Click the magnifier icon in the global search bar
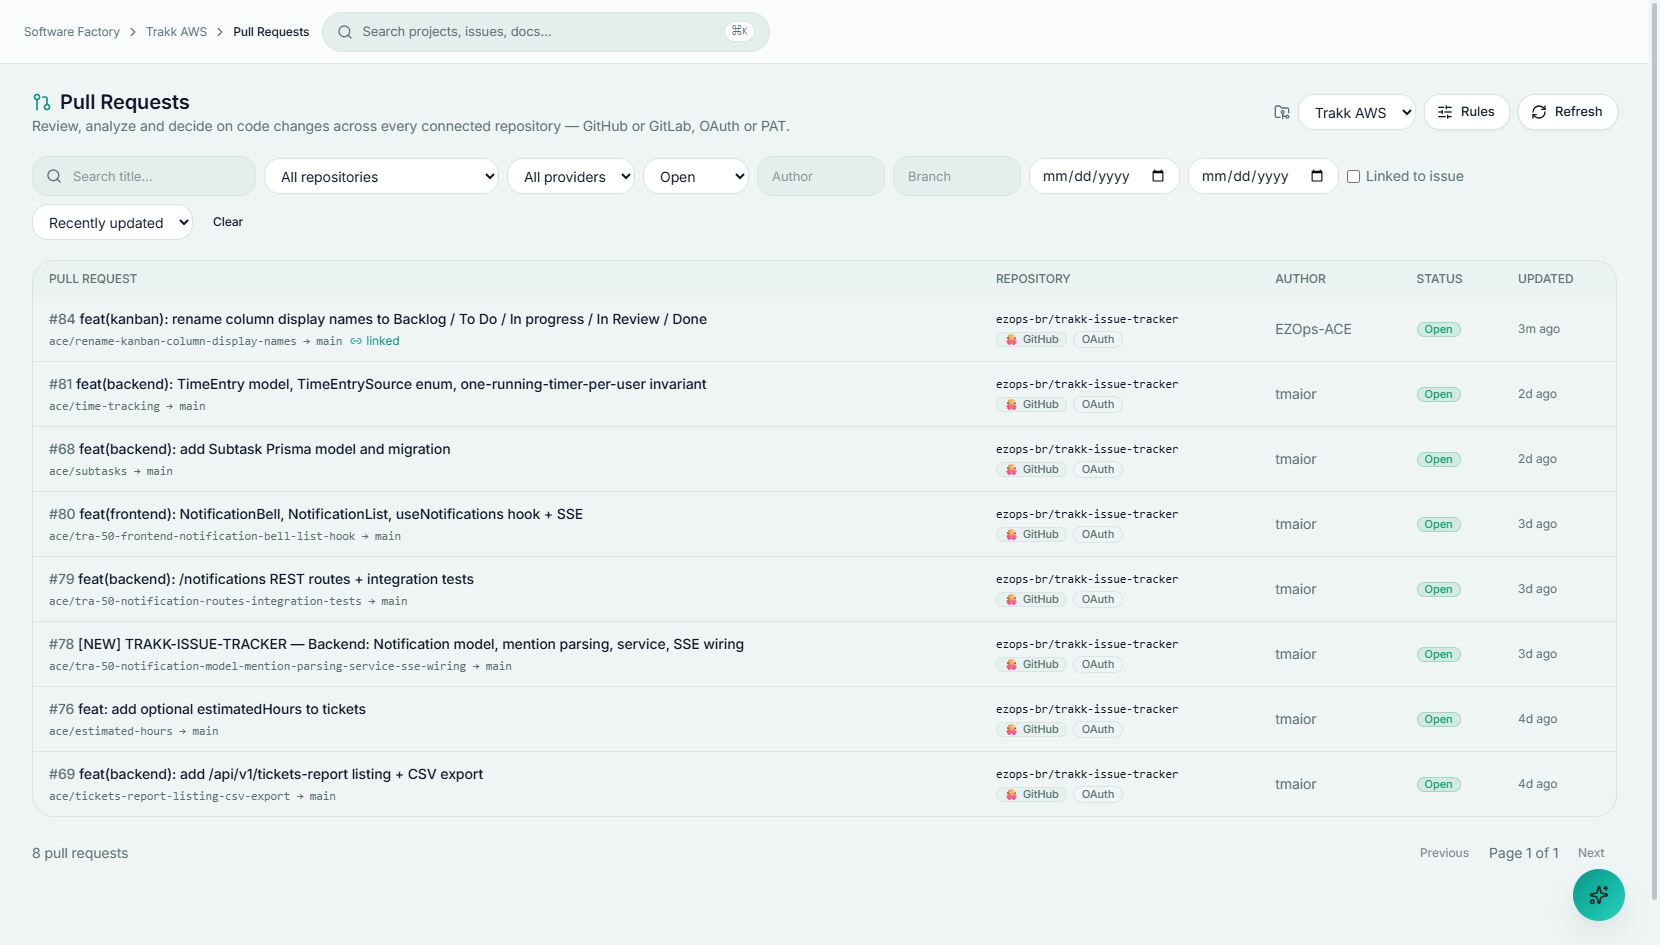The image size is (1660, 945). click(x=345, y=32)
